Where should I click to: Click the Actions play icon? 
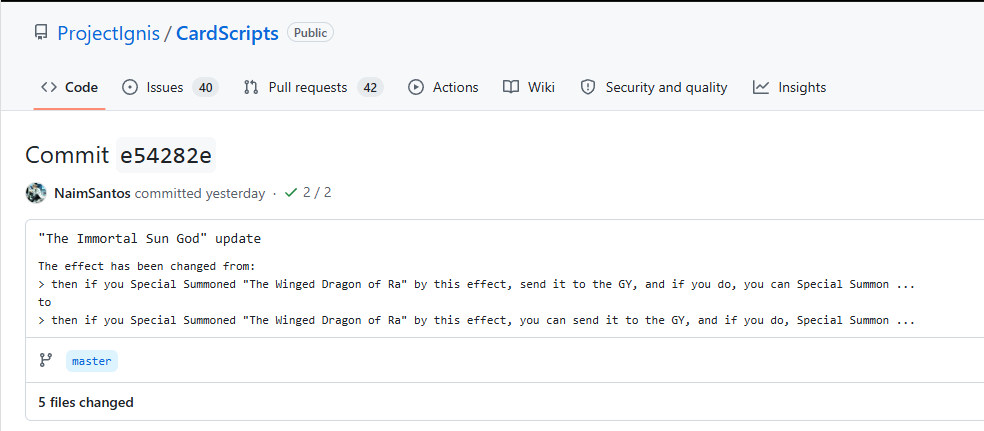415,87
